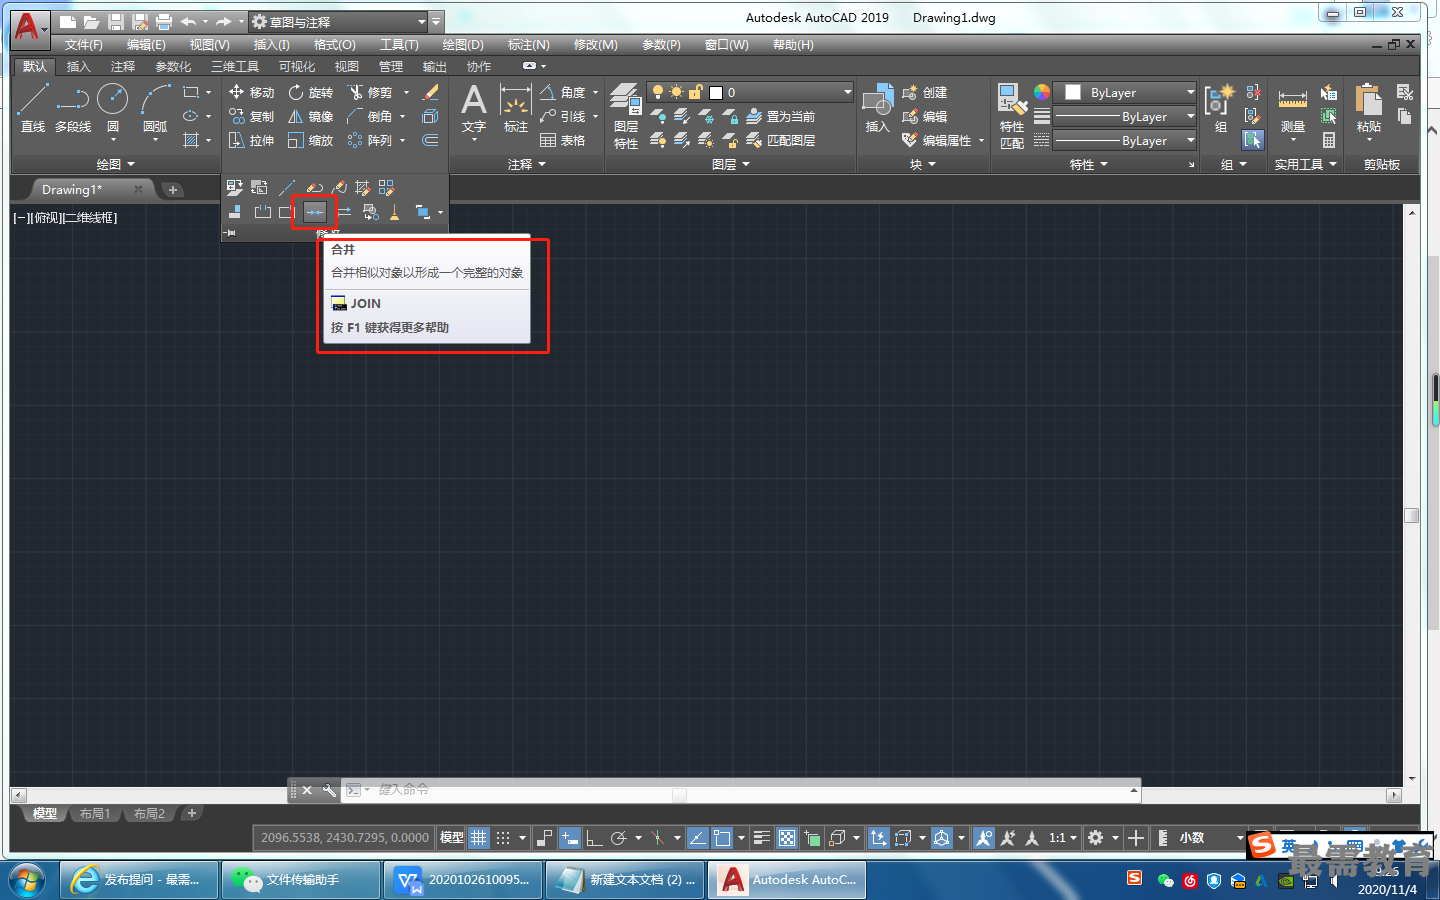Screen dimensions: 1440x900
Task: Toggle the grid display in status bar
Action: pyautogui.click(x=479, y=838)
